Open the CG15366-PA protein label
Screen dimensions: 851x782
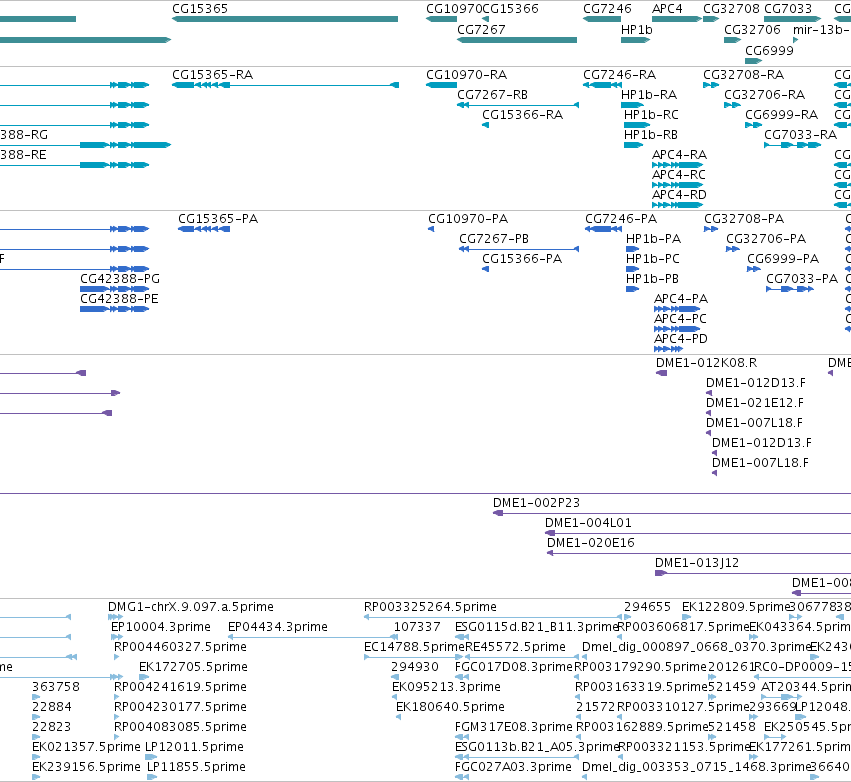pos(522,259)
